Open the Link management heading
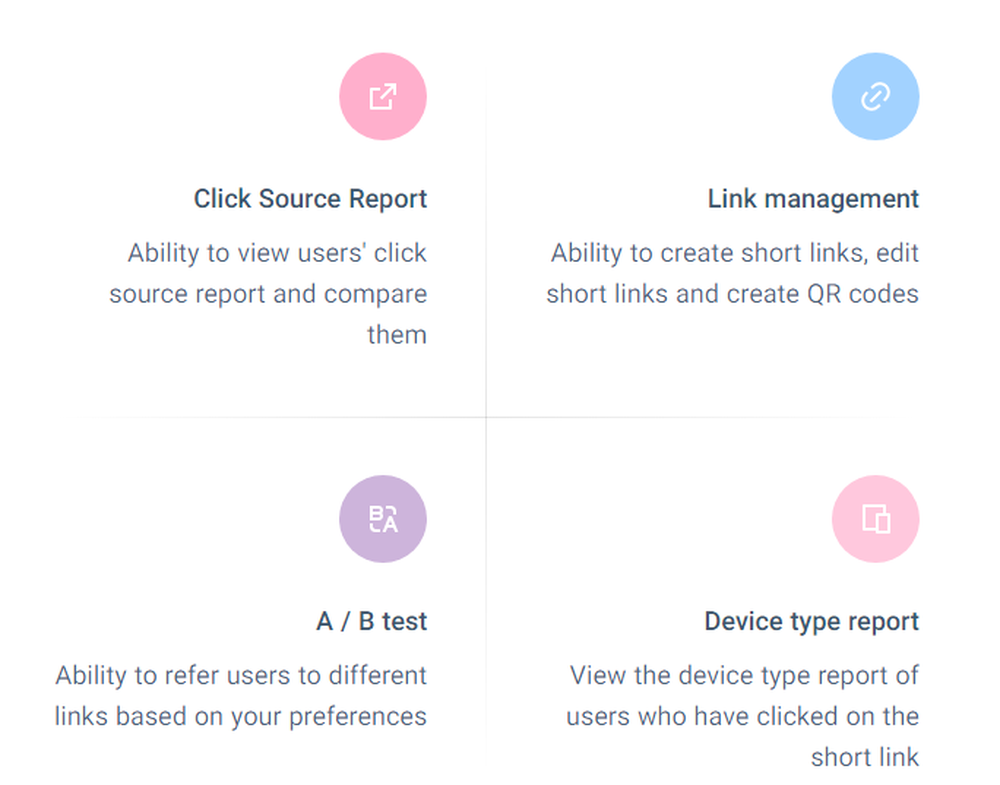Screen dimensions: 1000x785 click(x=813, y=199)
